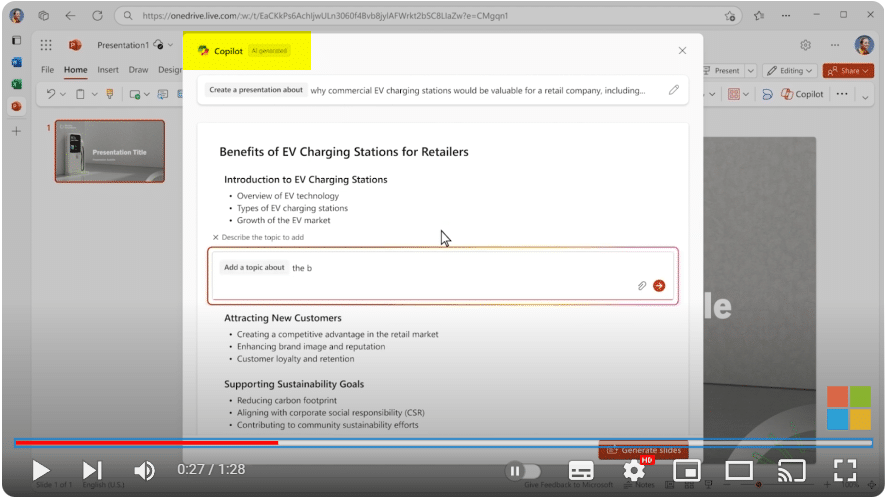Expand the paste options dropdown
Image resolution: width=887 pixels, height=499 pixels.
(x=94, y=94)
